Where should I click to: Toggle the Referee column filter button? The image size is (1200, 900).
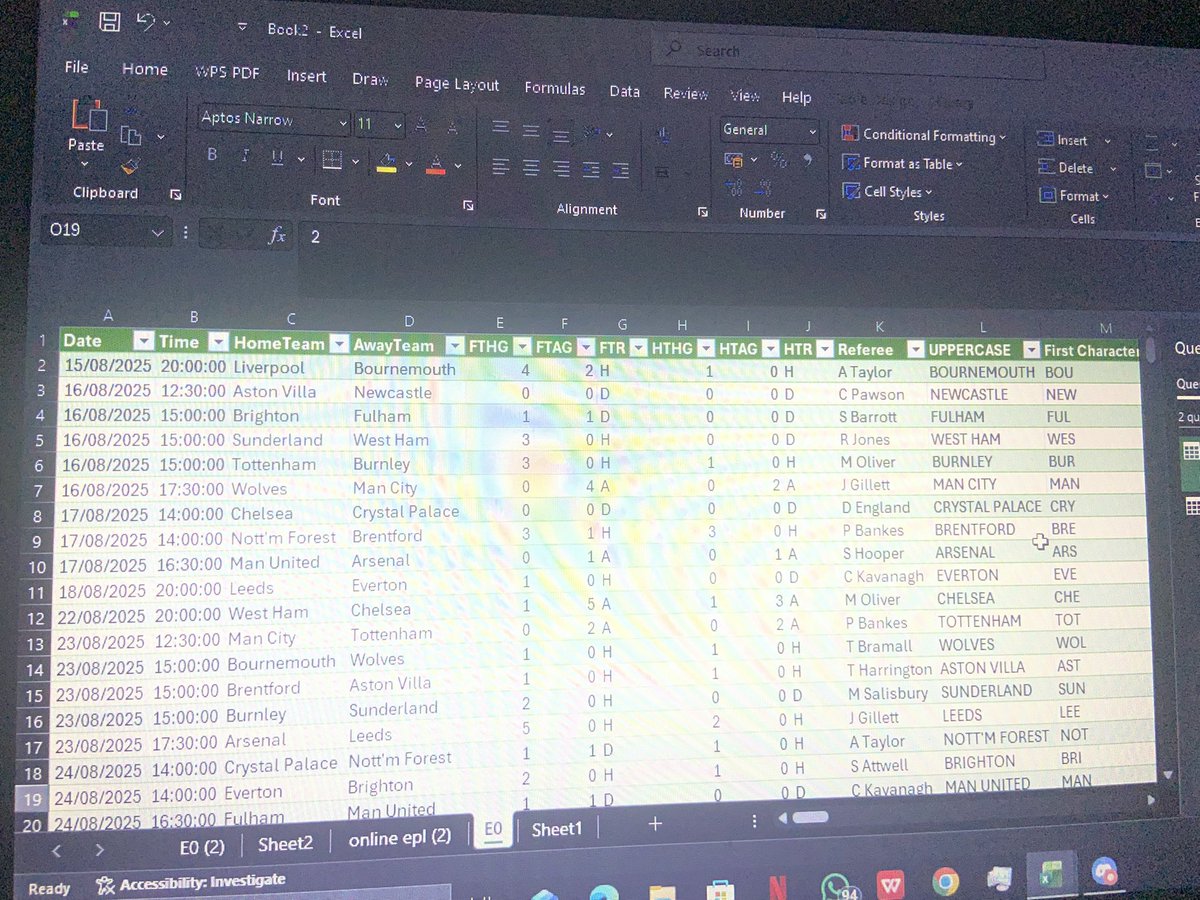click(x=914, y=349)
